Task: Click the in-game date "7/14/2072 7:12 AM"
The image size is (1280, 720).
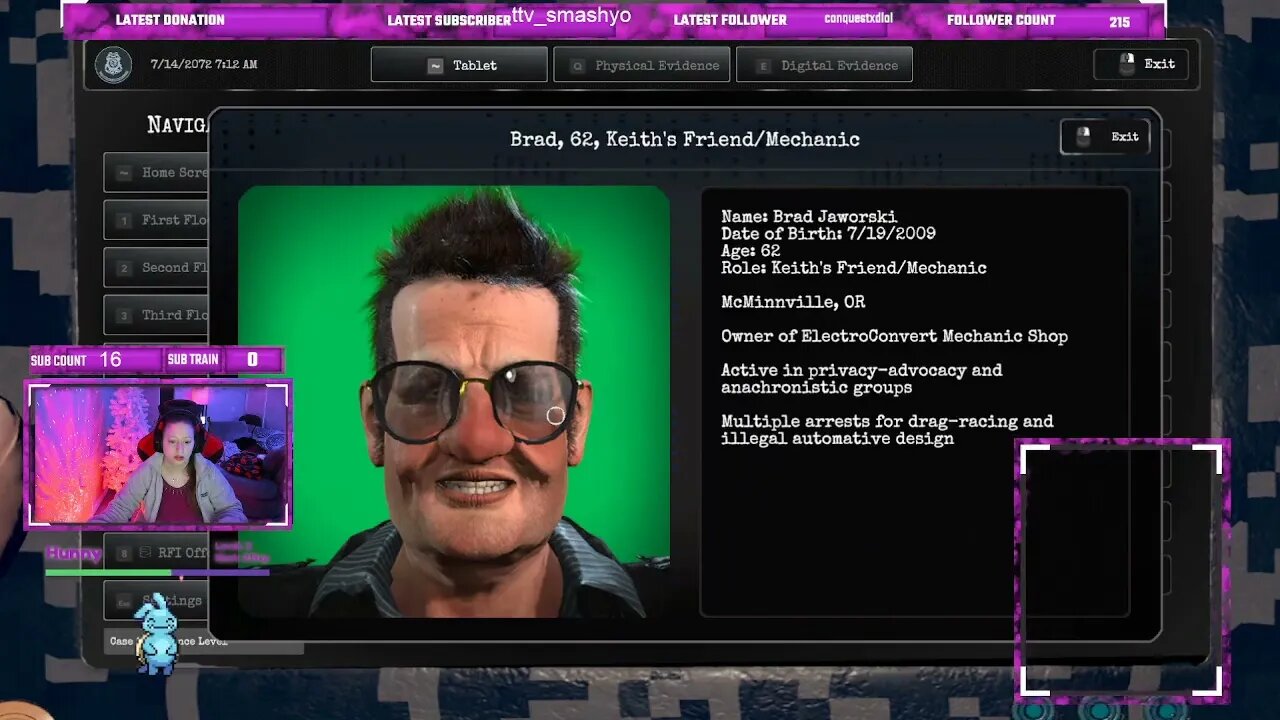Action: click(204, 65)
